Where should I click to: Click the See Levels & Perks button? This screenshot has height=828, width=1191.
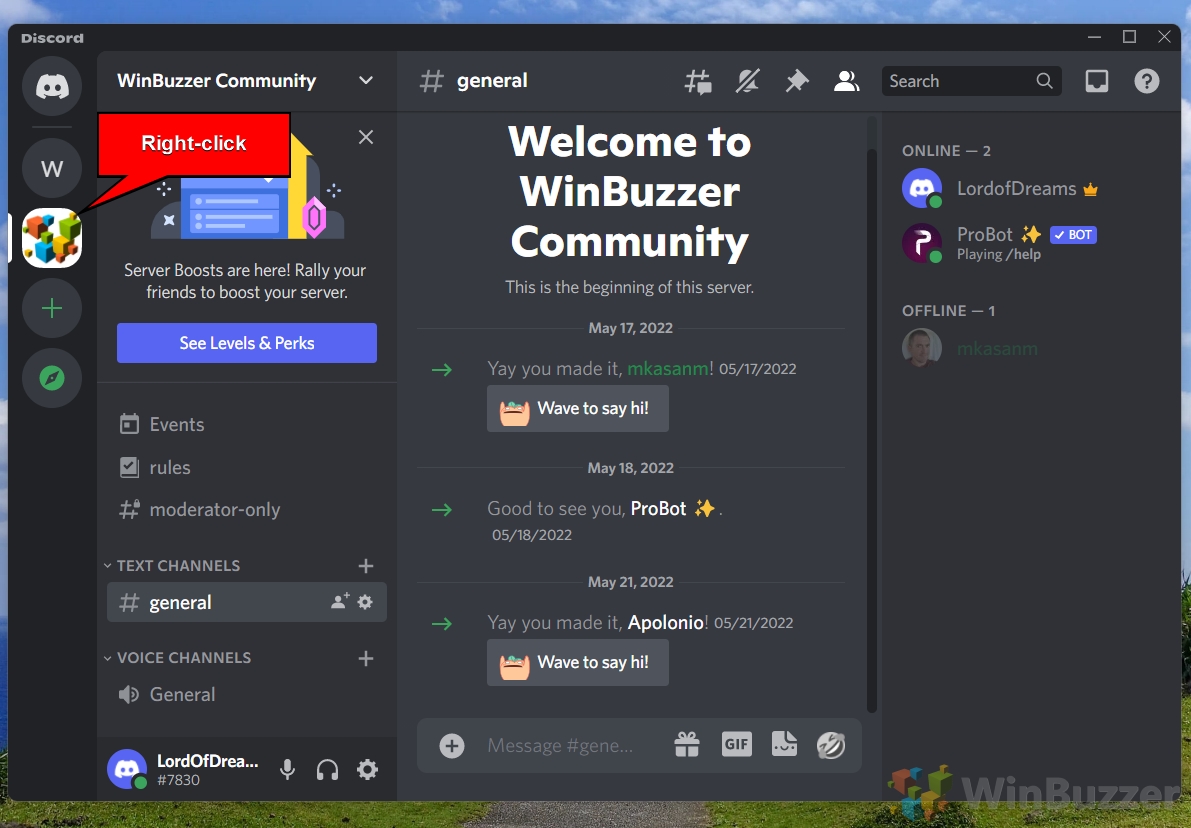[x=246, y=343]
